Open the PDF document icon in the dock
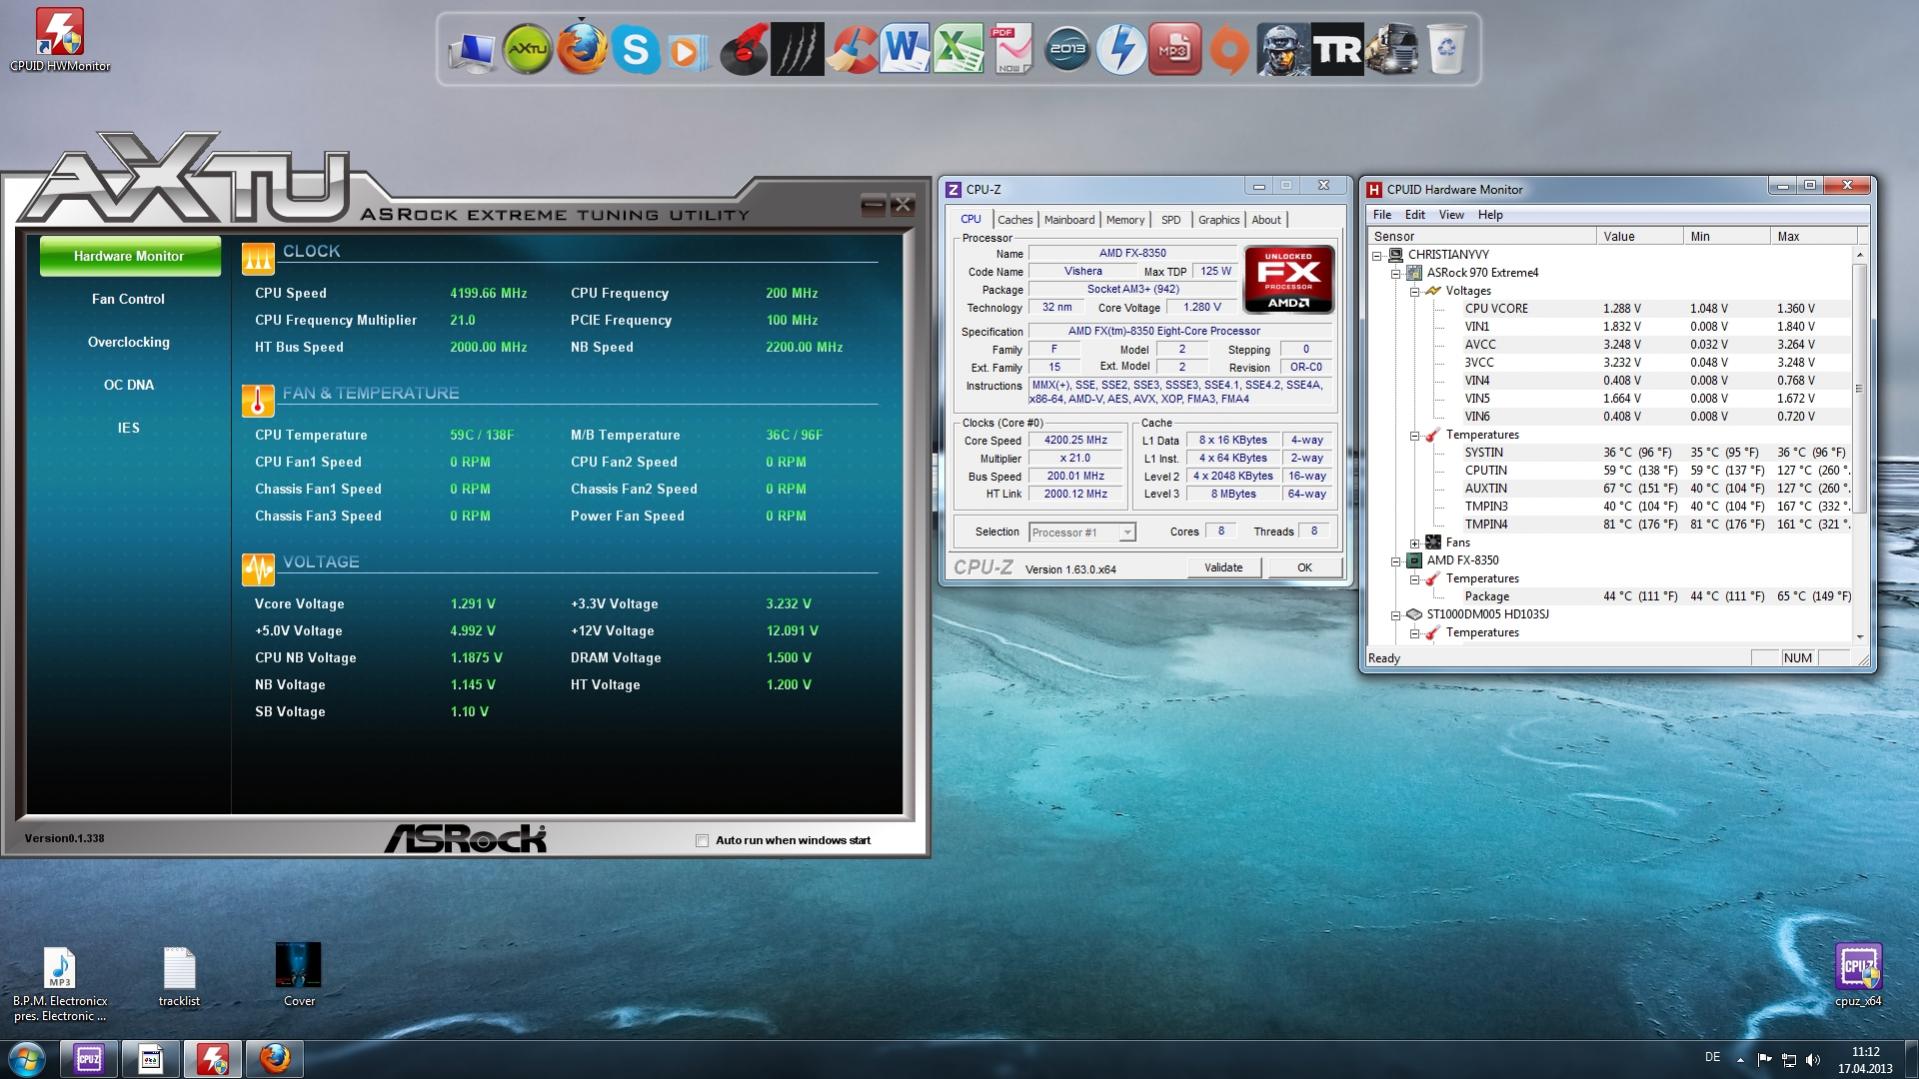The width and height of the screenshot is (1919, 1079). pyautogui.click(x=1013, y=49)
